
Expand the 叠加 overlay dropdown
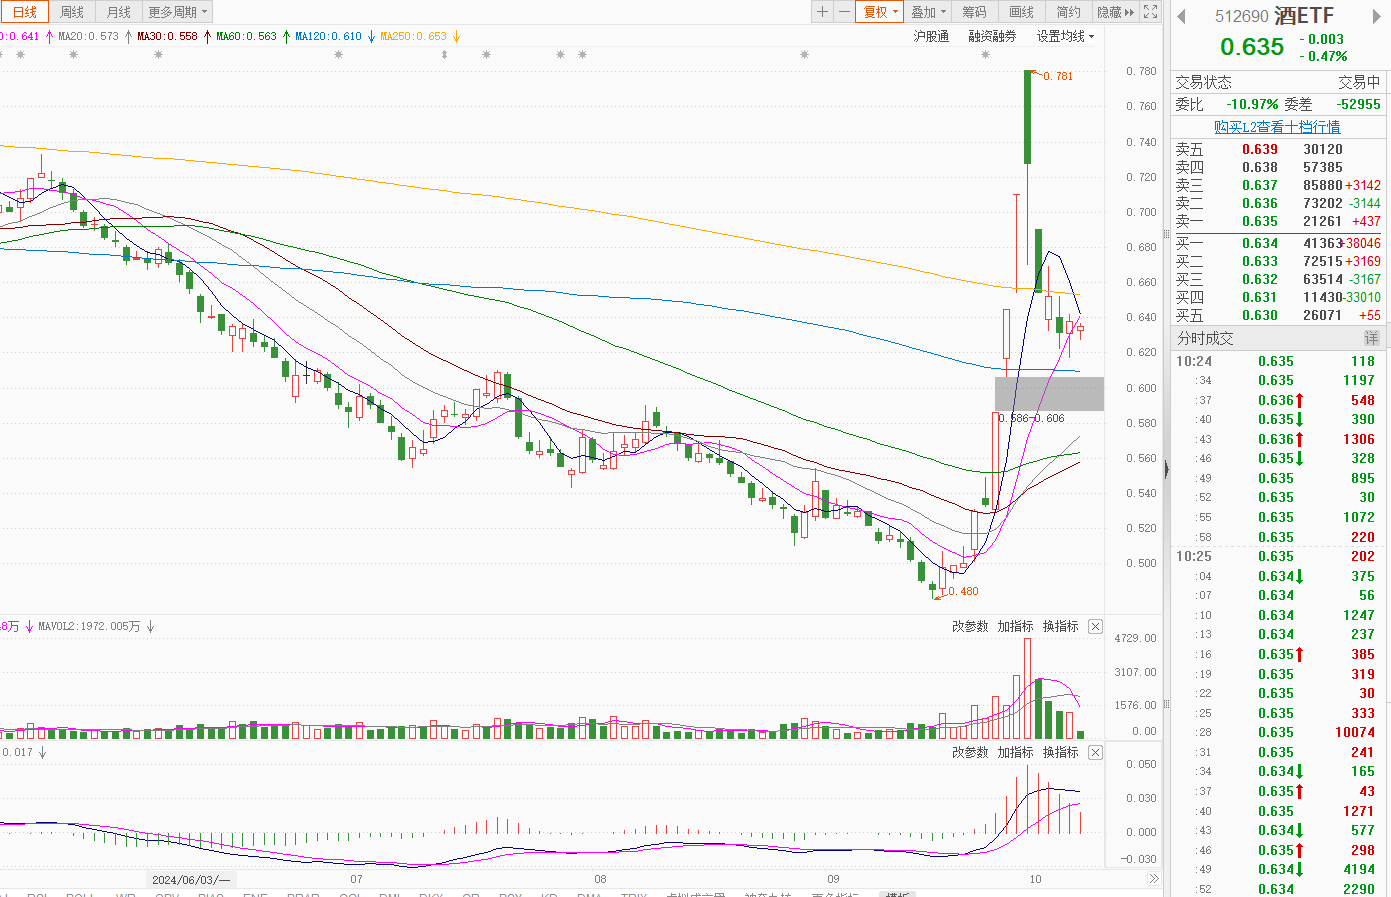[929, 12]
